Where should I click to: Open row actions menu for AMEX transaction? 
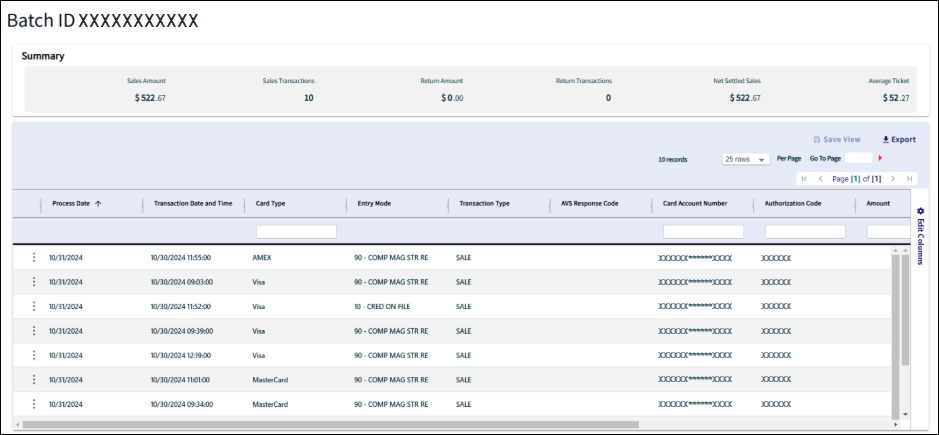click(33, 257)
